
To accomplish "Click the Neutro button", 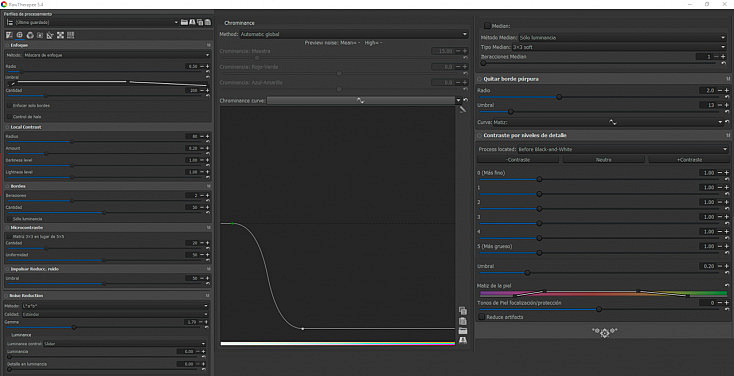I will 603,160.
